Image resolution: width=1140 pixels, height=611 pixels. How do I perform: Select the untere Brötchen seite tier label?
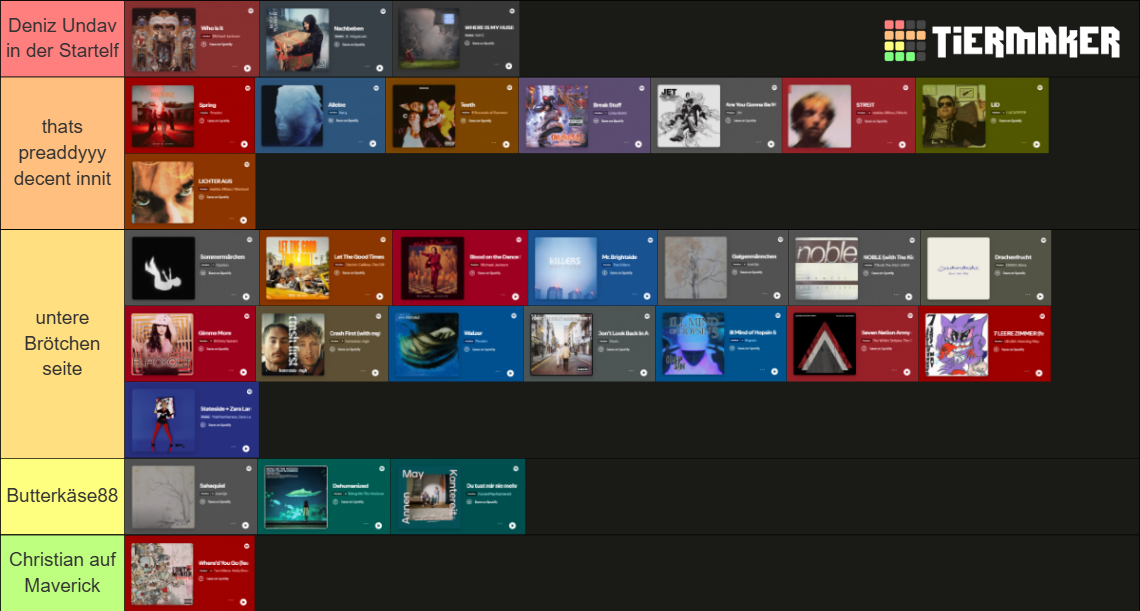point(63,343)
